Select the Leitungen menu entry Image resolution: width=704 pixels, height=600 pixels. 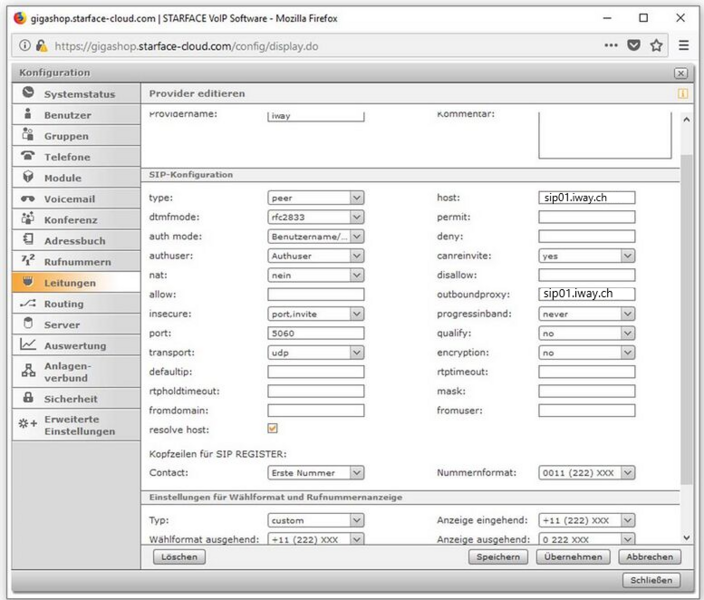pos(76,282)
